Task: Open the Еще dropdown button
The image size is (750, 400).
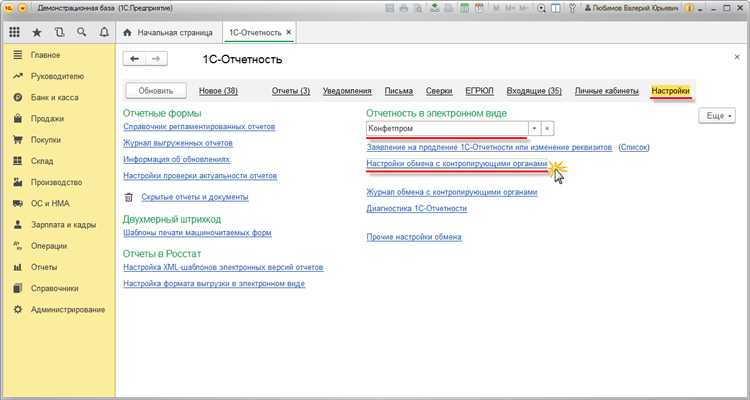Action: [x=717, y=116]
